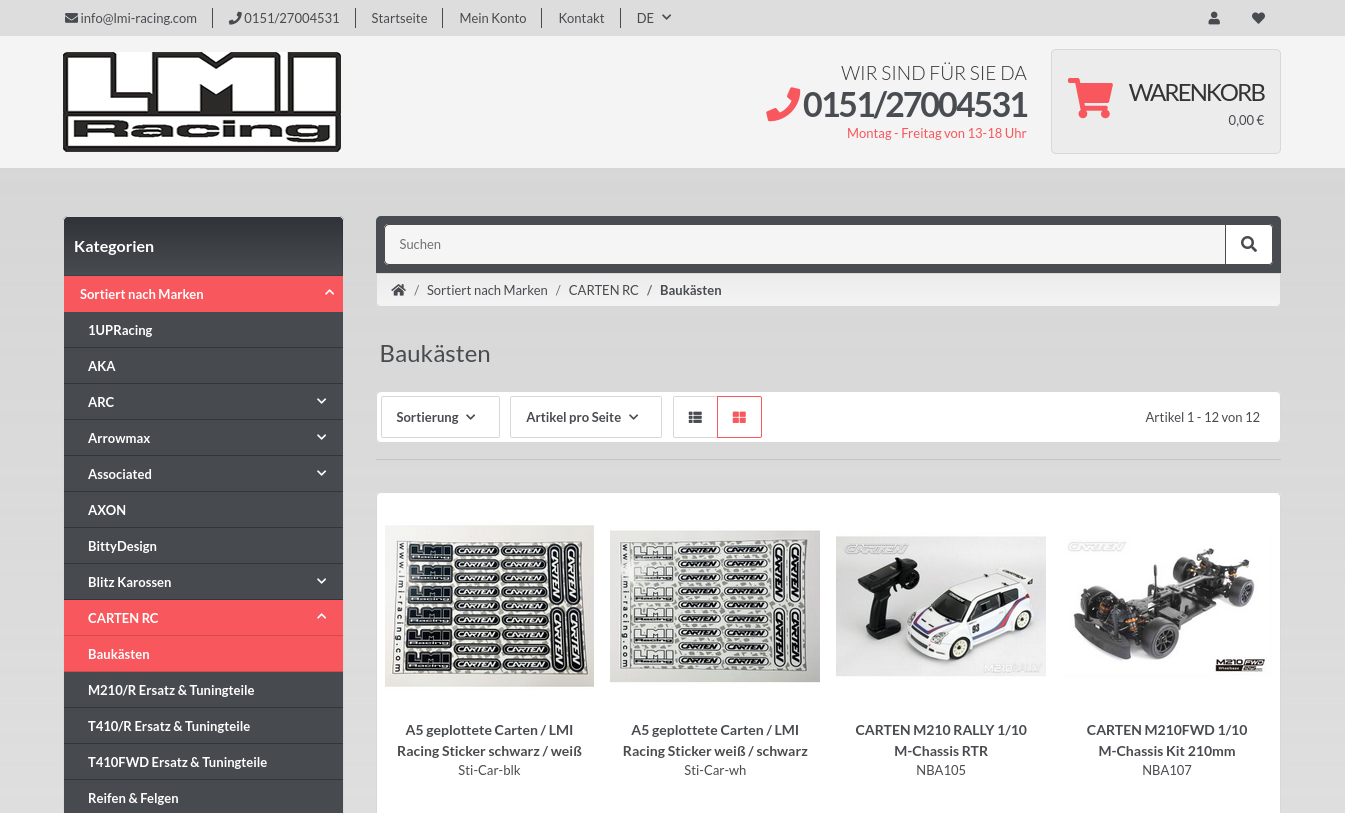Select the AKA category
Screen dimensions: 1345x813
[203, 366]
